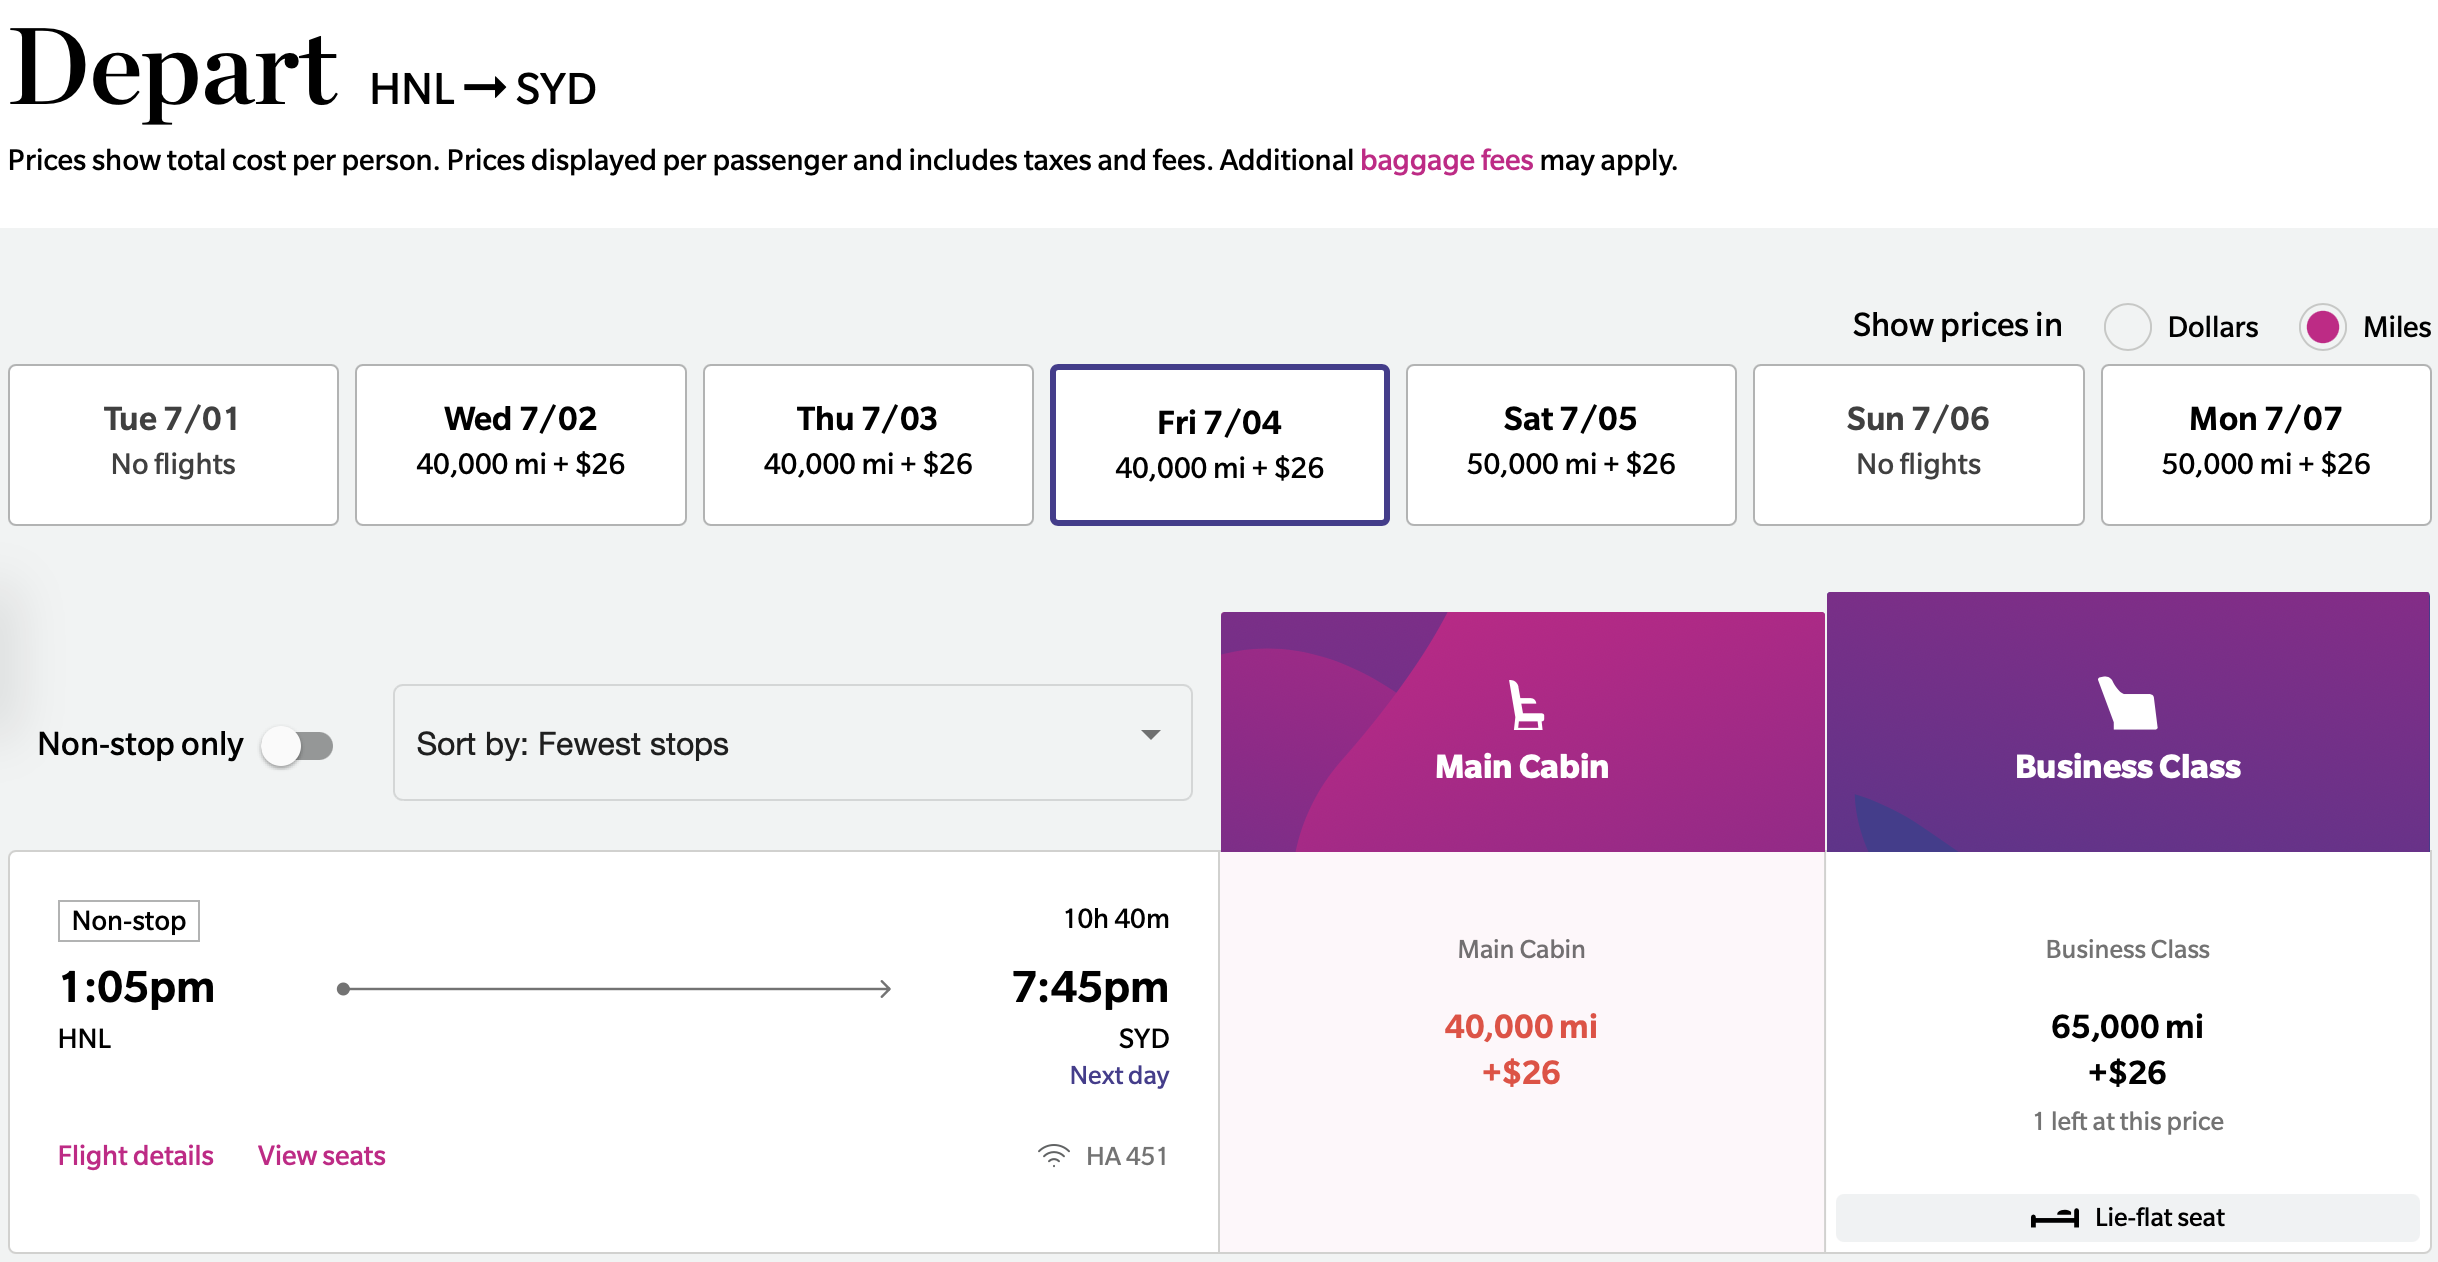Toggle the Non-stop only switch
Screen dimensions: 2438x1262
point(297,745)
